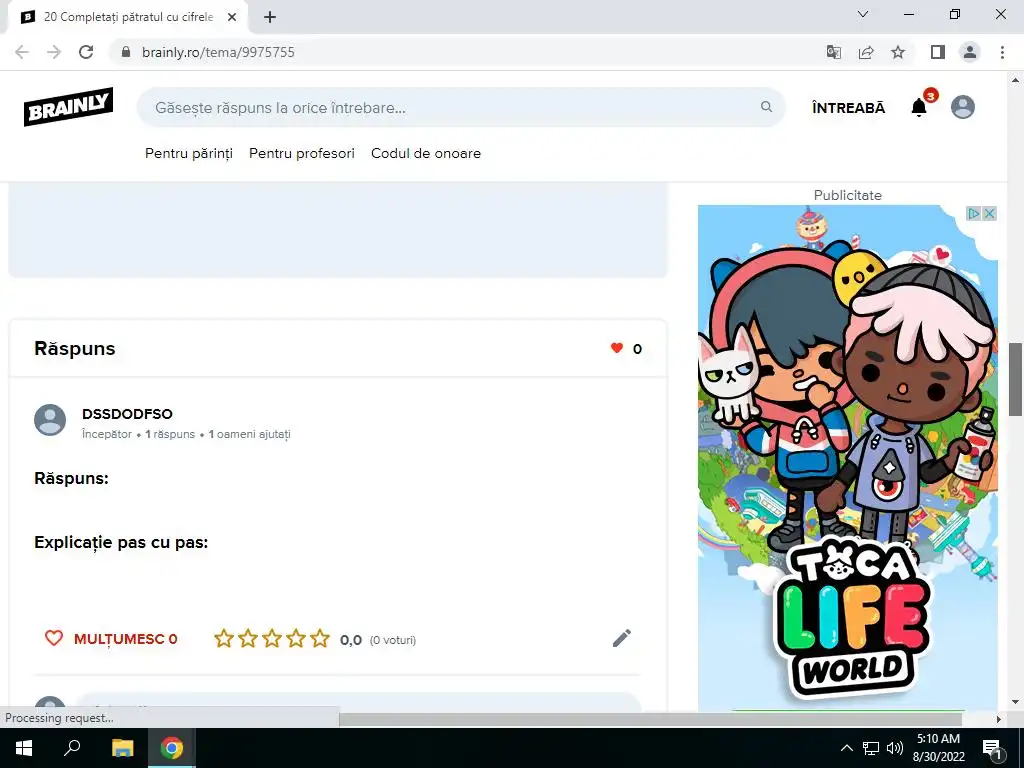Click the pencil edit icon on the answer
The image size is (1024, 768).
click(x=622, y=638)
